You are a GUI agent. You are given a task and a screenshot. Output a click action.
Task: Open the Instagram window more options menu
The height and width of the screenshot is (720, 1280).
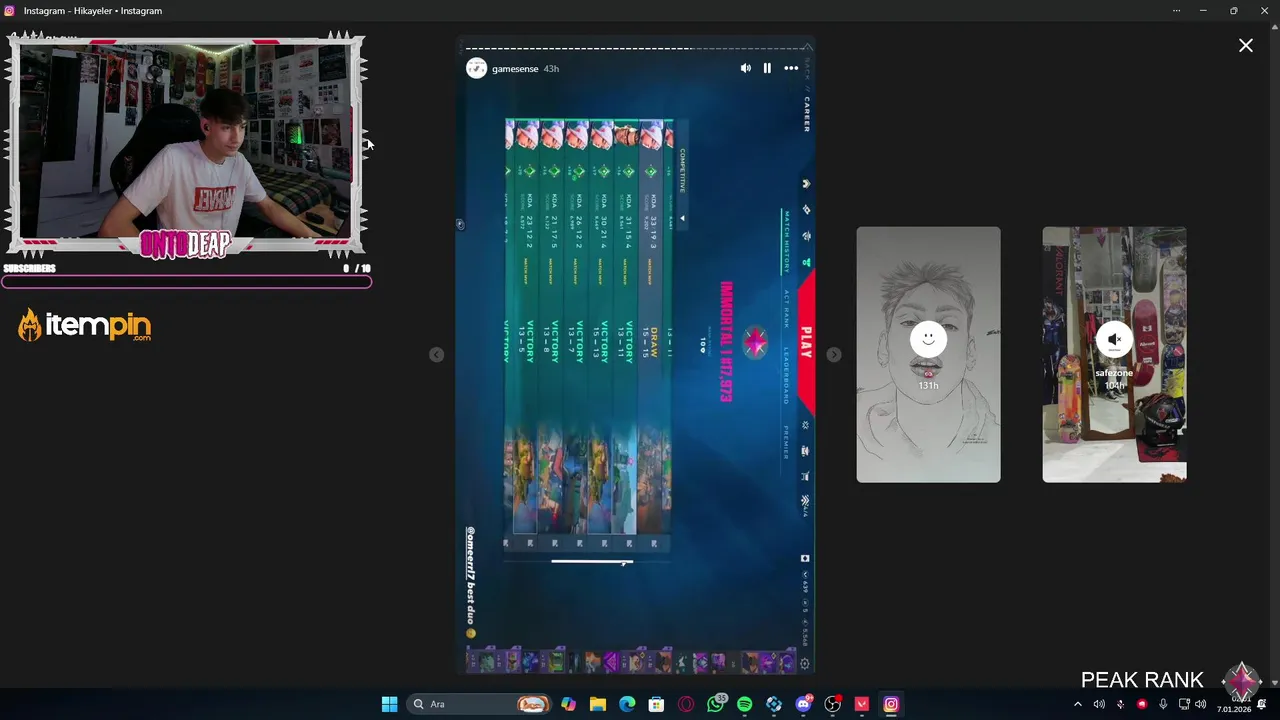click(x=1176, y=10)
